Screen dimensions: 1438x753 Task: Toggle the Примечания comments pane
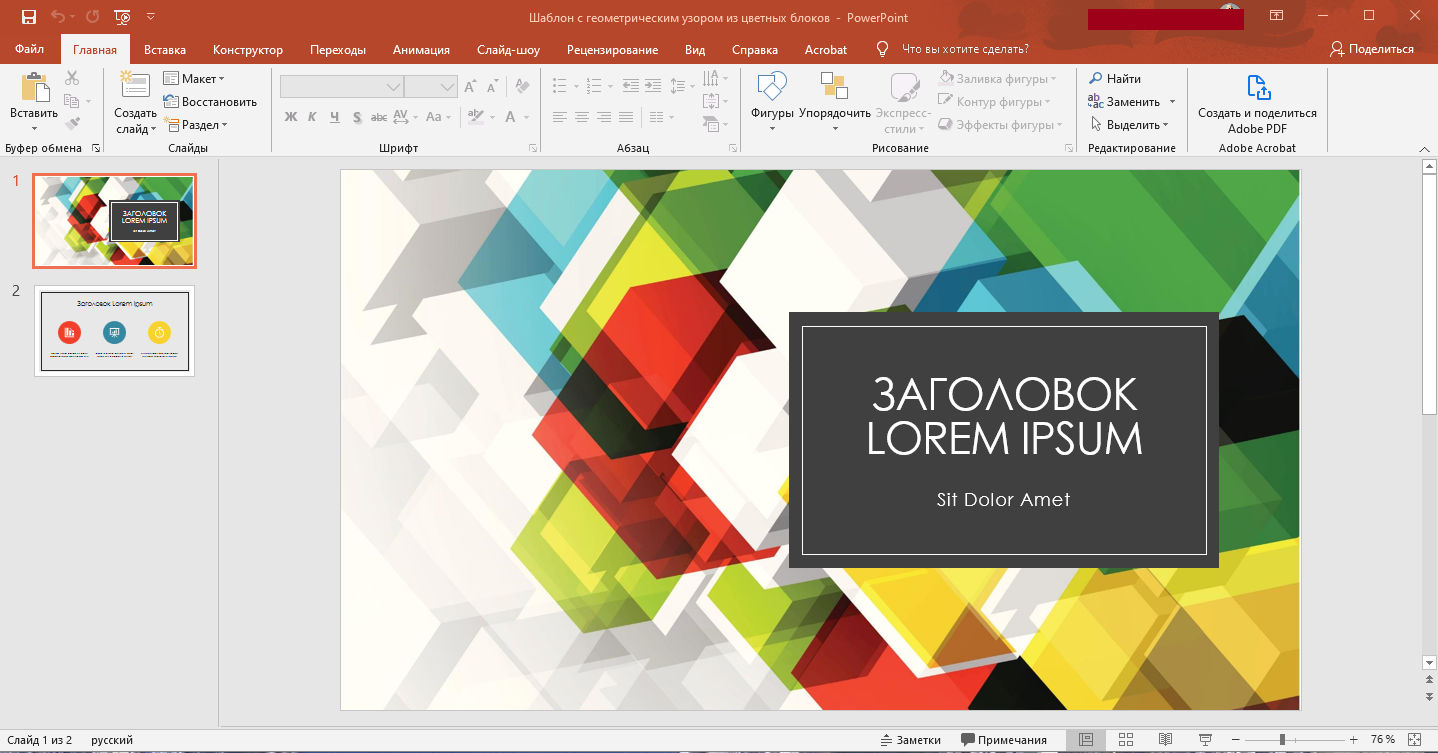pos(1004,740)
